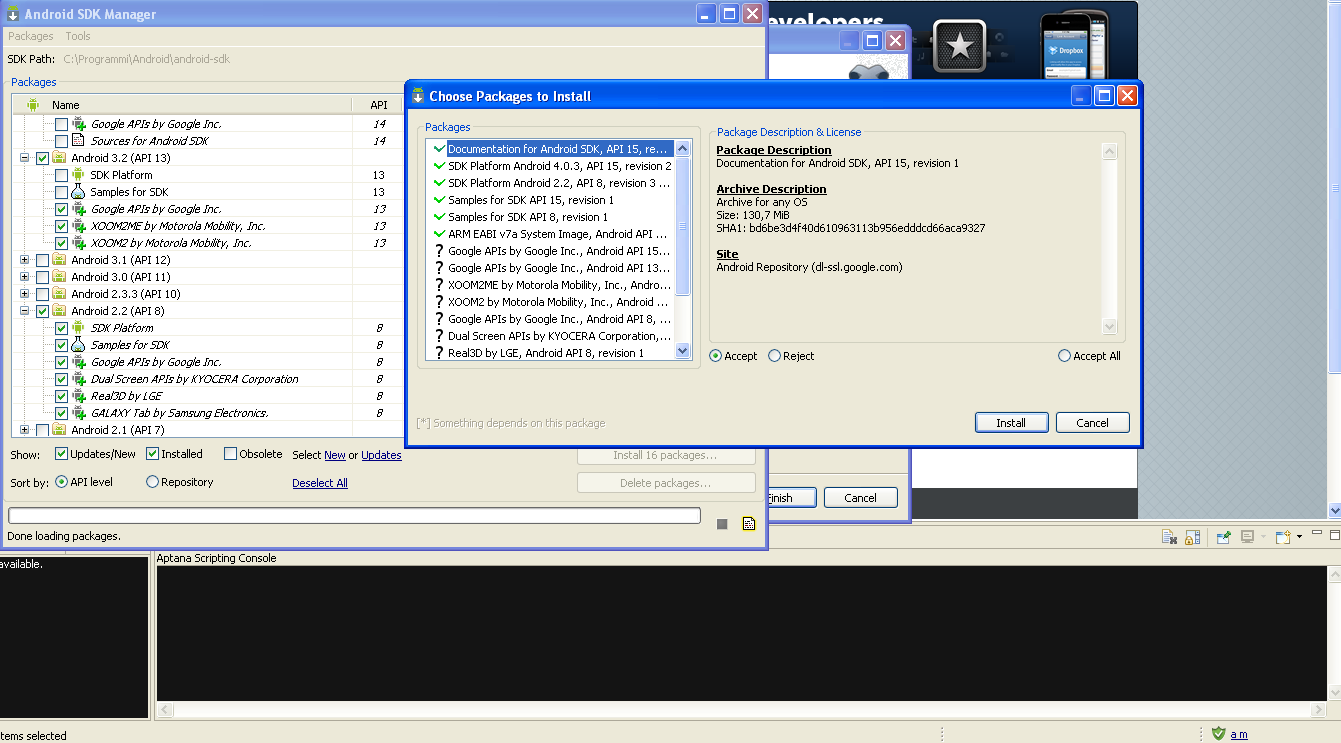Select Repository sort radio button
1341x743 pixels.
153,482
